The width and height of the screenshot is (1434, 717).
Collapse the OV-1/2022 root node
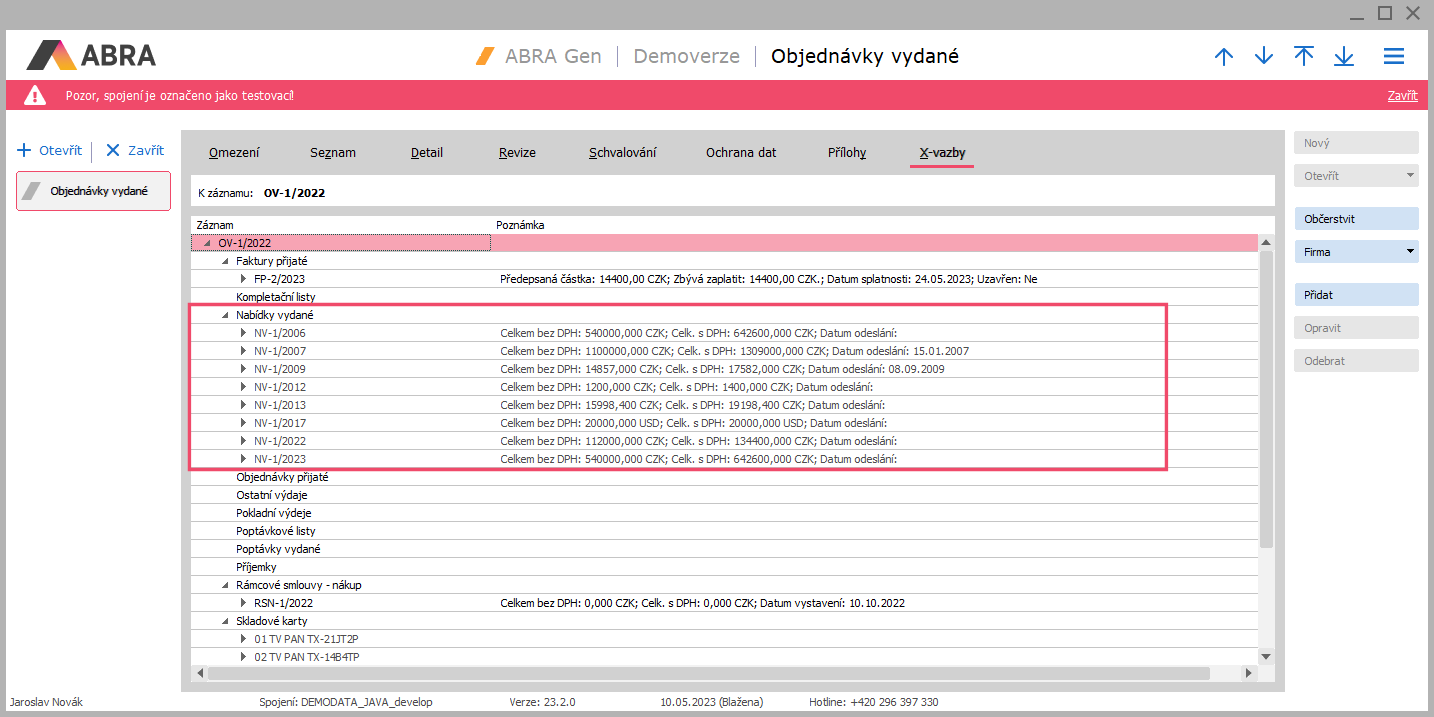[207, 243]
